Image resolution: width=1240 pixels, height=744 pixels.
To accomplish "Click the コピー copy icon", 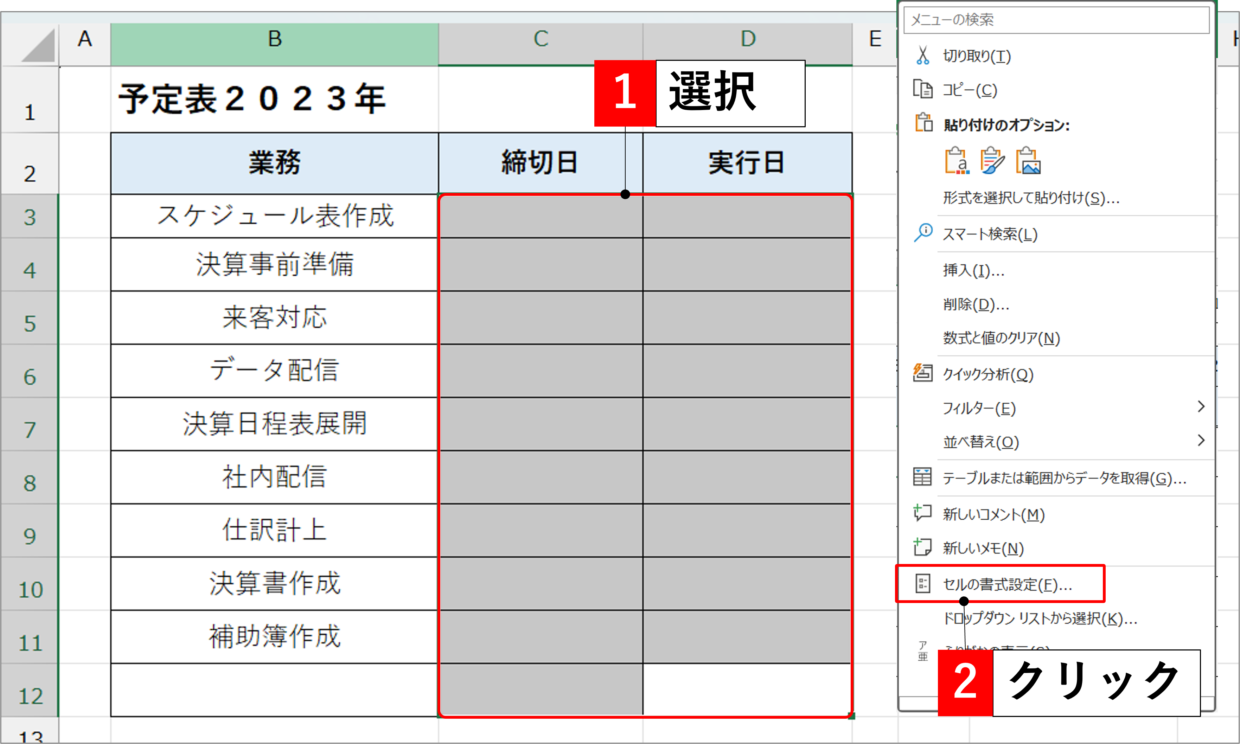I will point(922,90).
